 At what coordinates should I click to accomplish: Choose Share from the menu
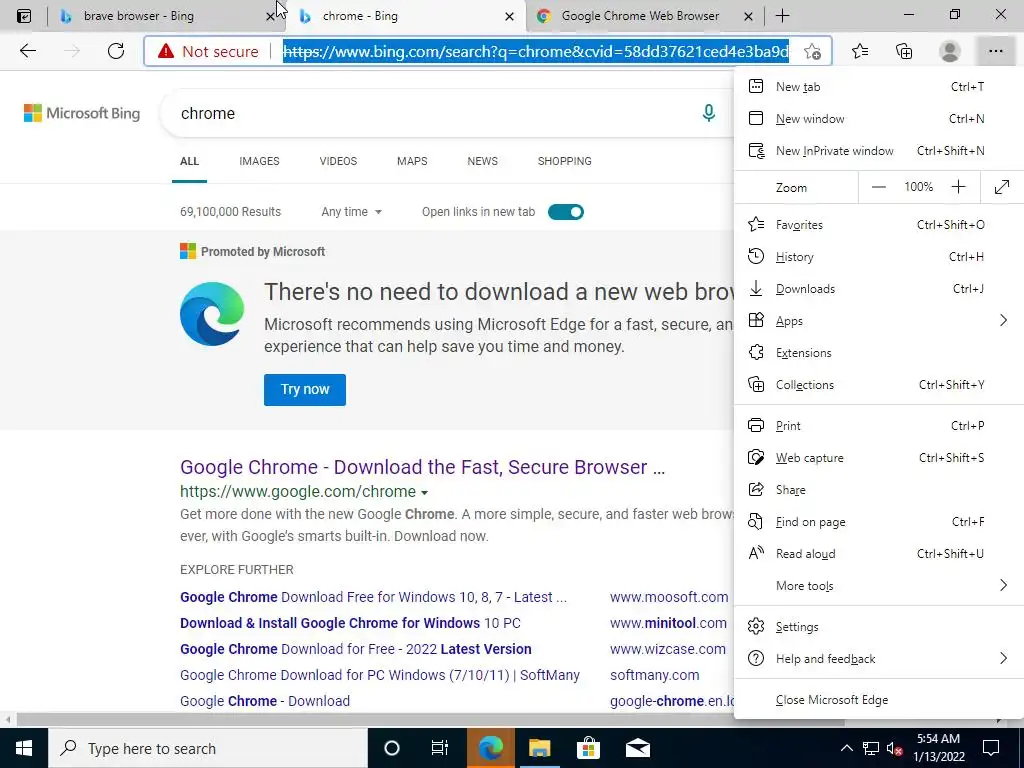tap(879, 490)
